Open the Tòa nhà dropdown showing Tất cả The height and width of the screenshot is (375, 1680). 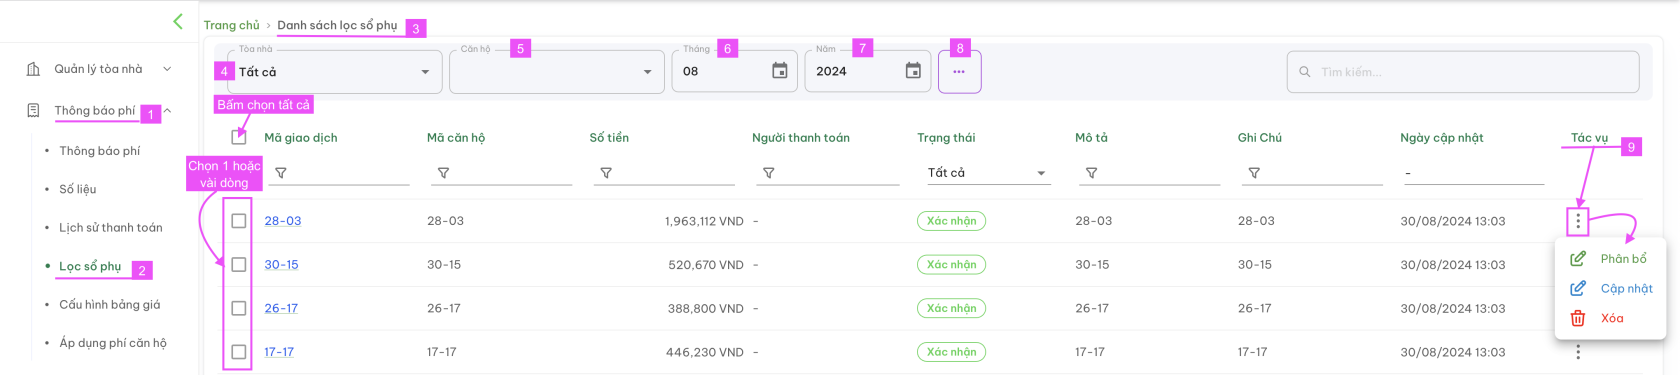click(x=334, y=72)
